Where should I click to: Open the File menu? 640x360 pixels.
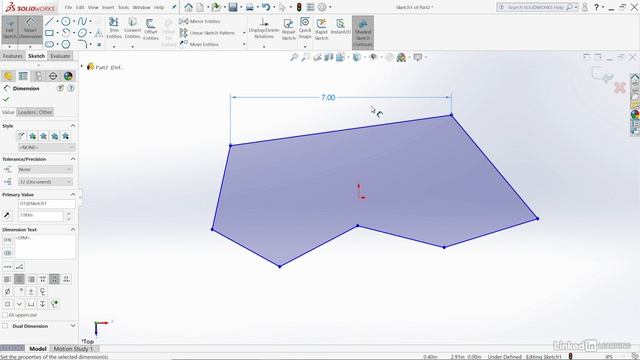coord(68,7)
